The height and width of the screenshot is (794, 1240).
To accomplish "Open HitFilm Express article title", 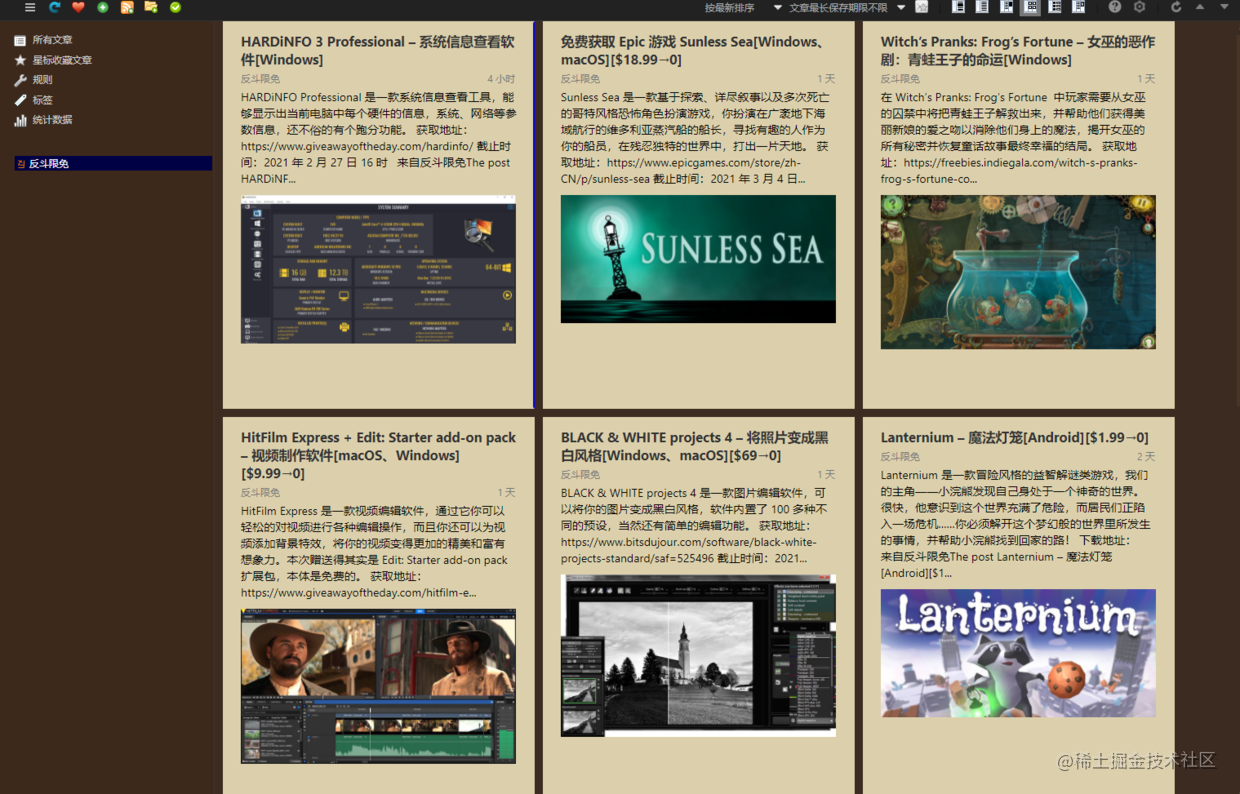I will coord(378,455).
